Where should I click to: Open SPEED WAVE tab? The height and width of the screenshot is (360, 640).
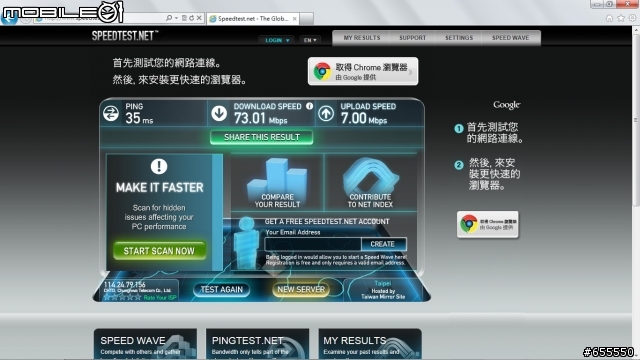511,38
